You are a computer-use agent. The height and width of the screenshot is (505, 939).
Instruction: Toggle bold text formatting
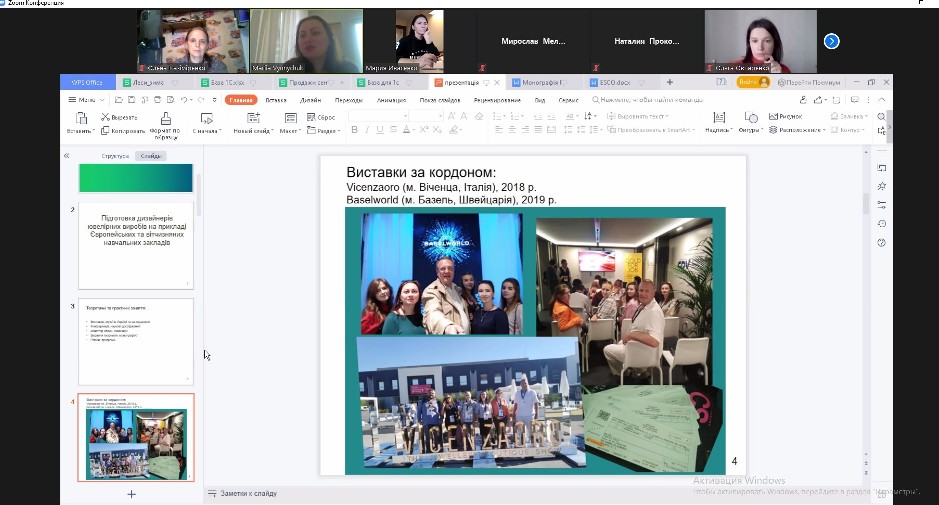point(354,130)
